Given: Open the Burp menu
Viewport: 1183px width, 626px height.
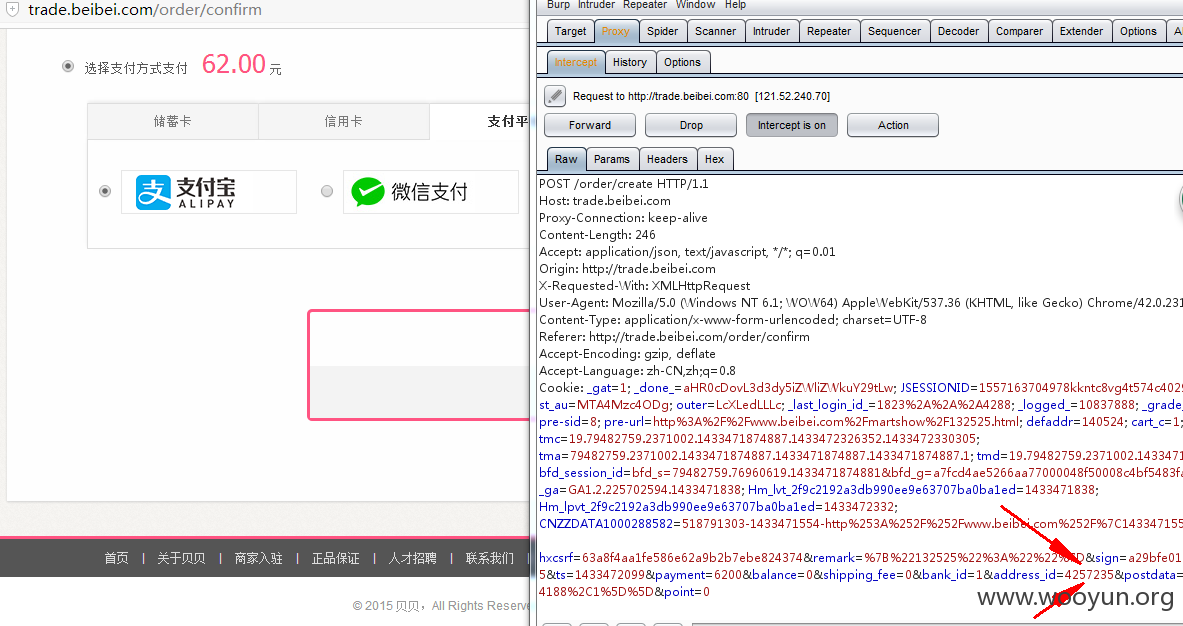Looking at the screenshot, I should [558, 5].
